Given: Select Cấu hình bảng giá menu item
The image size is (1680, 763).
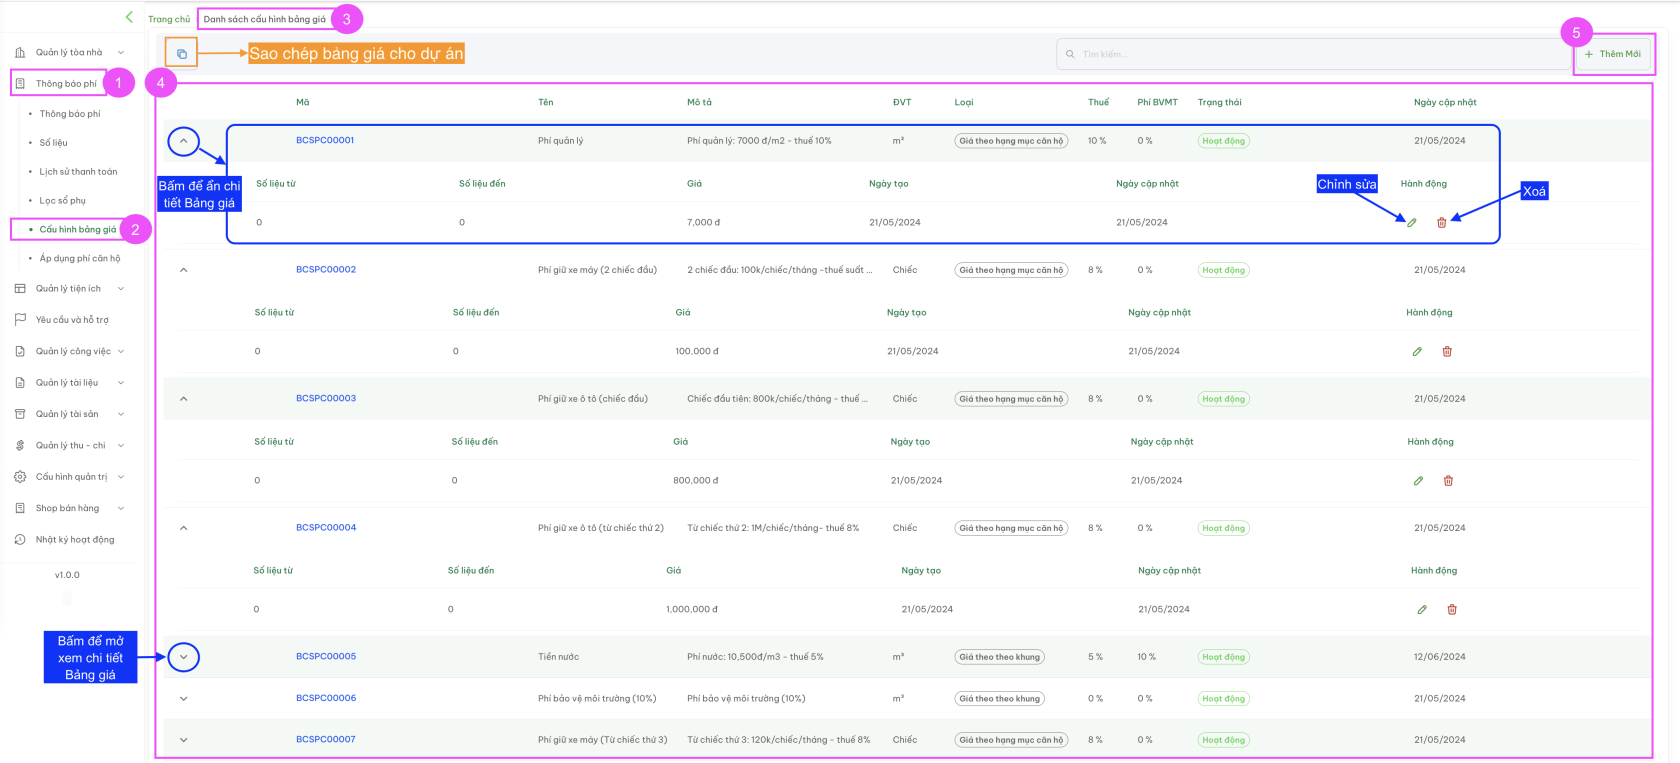Looking at the screenshot, I should coord(78,230).
